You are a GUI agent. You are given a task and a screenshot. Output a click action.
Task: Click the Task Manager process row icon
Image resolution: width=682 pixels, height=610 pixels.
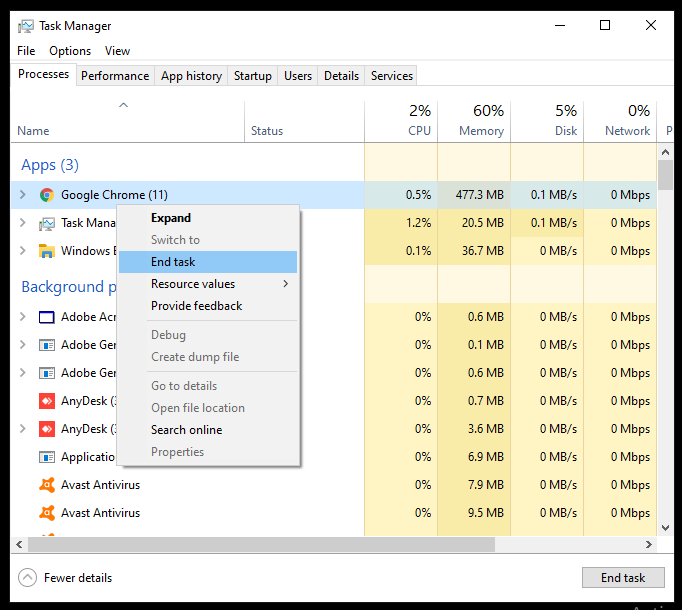(47, 223)
